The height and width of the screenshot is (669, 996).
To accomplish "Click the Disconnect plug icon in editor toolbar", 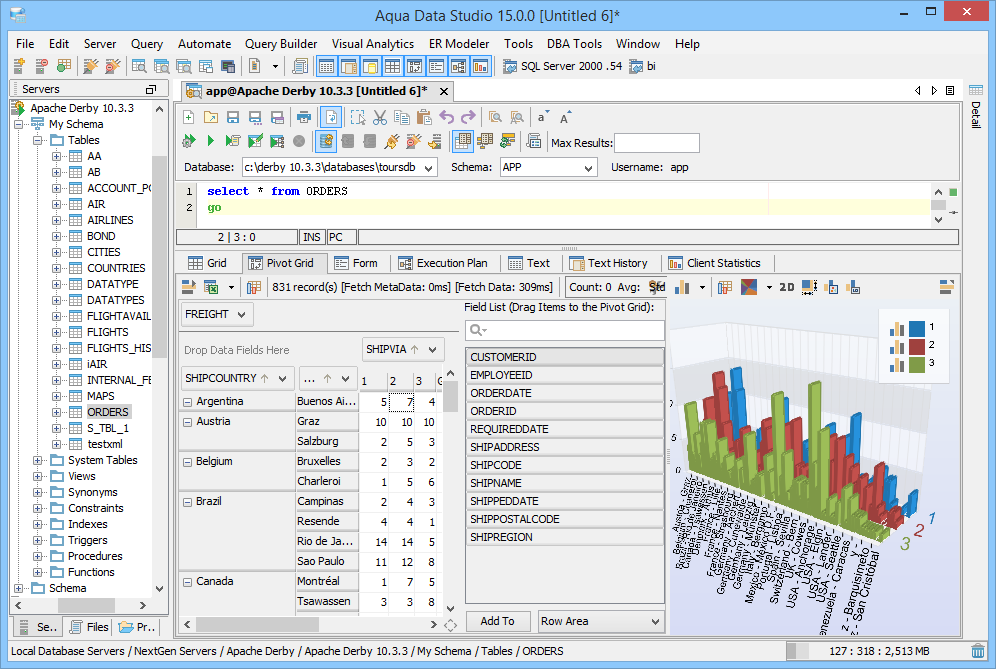I will click(414, 141).
